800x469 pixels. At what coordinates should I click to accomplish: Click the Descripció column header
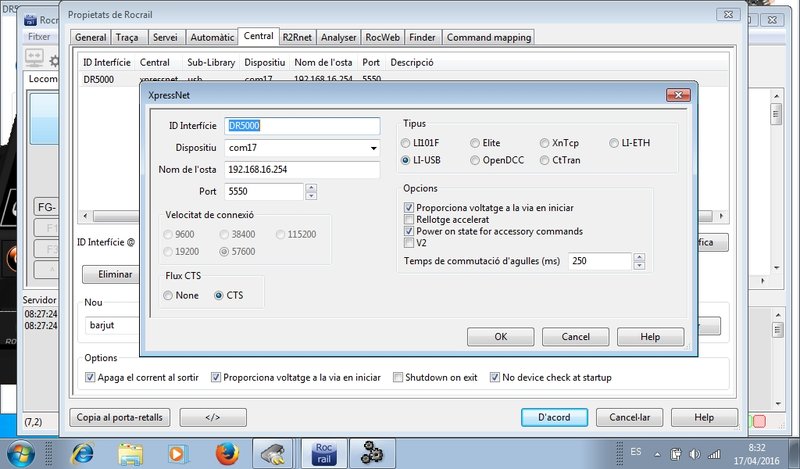pos(412,62)
